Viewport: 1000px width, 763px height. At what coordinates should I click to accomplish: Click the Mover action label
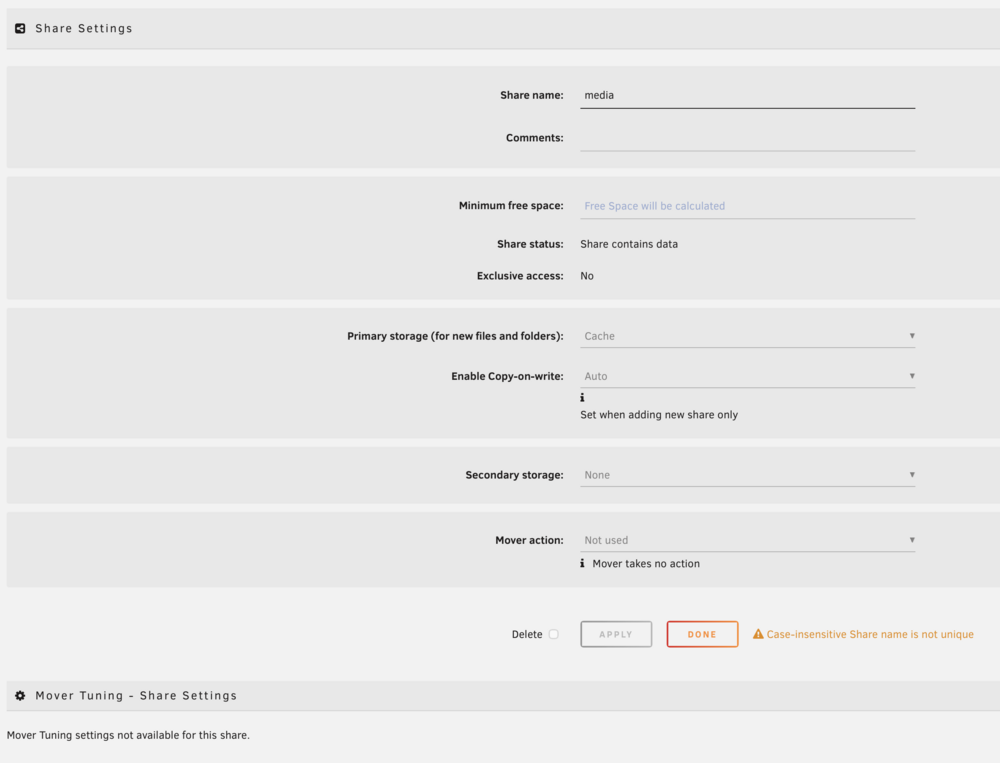pos(529,540)
